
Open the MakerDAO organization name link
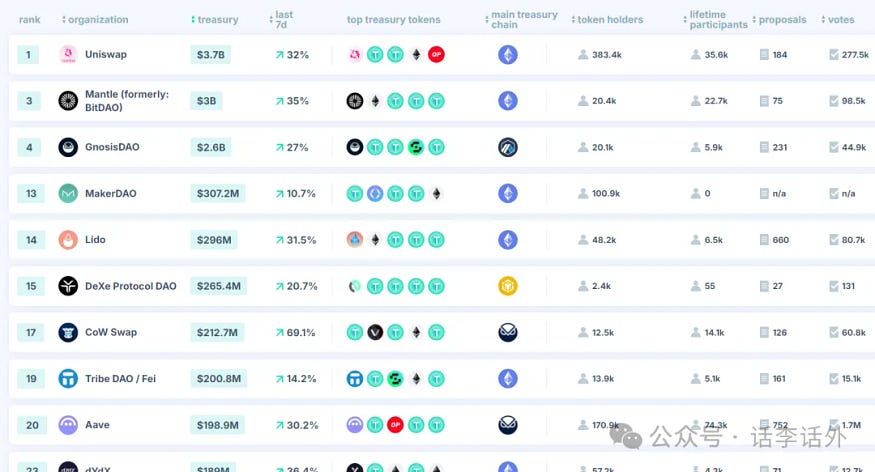[x=110, y=194]
